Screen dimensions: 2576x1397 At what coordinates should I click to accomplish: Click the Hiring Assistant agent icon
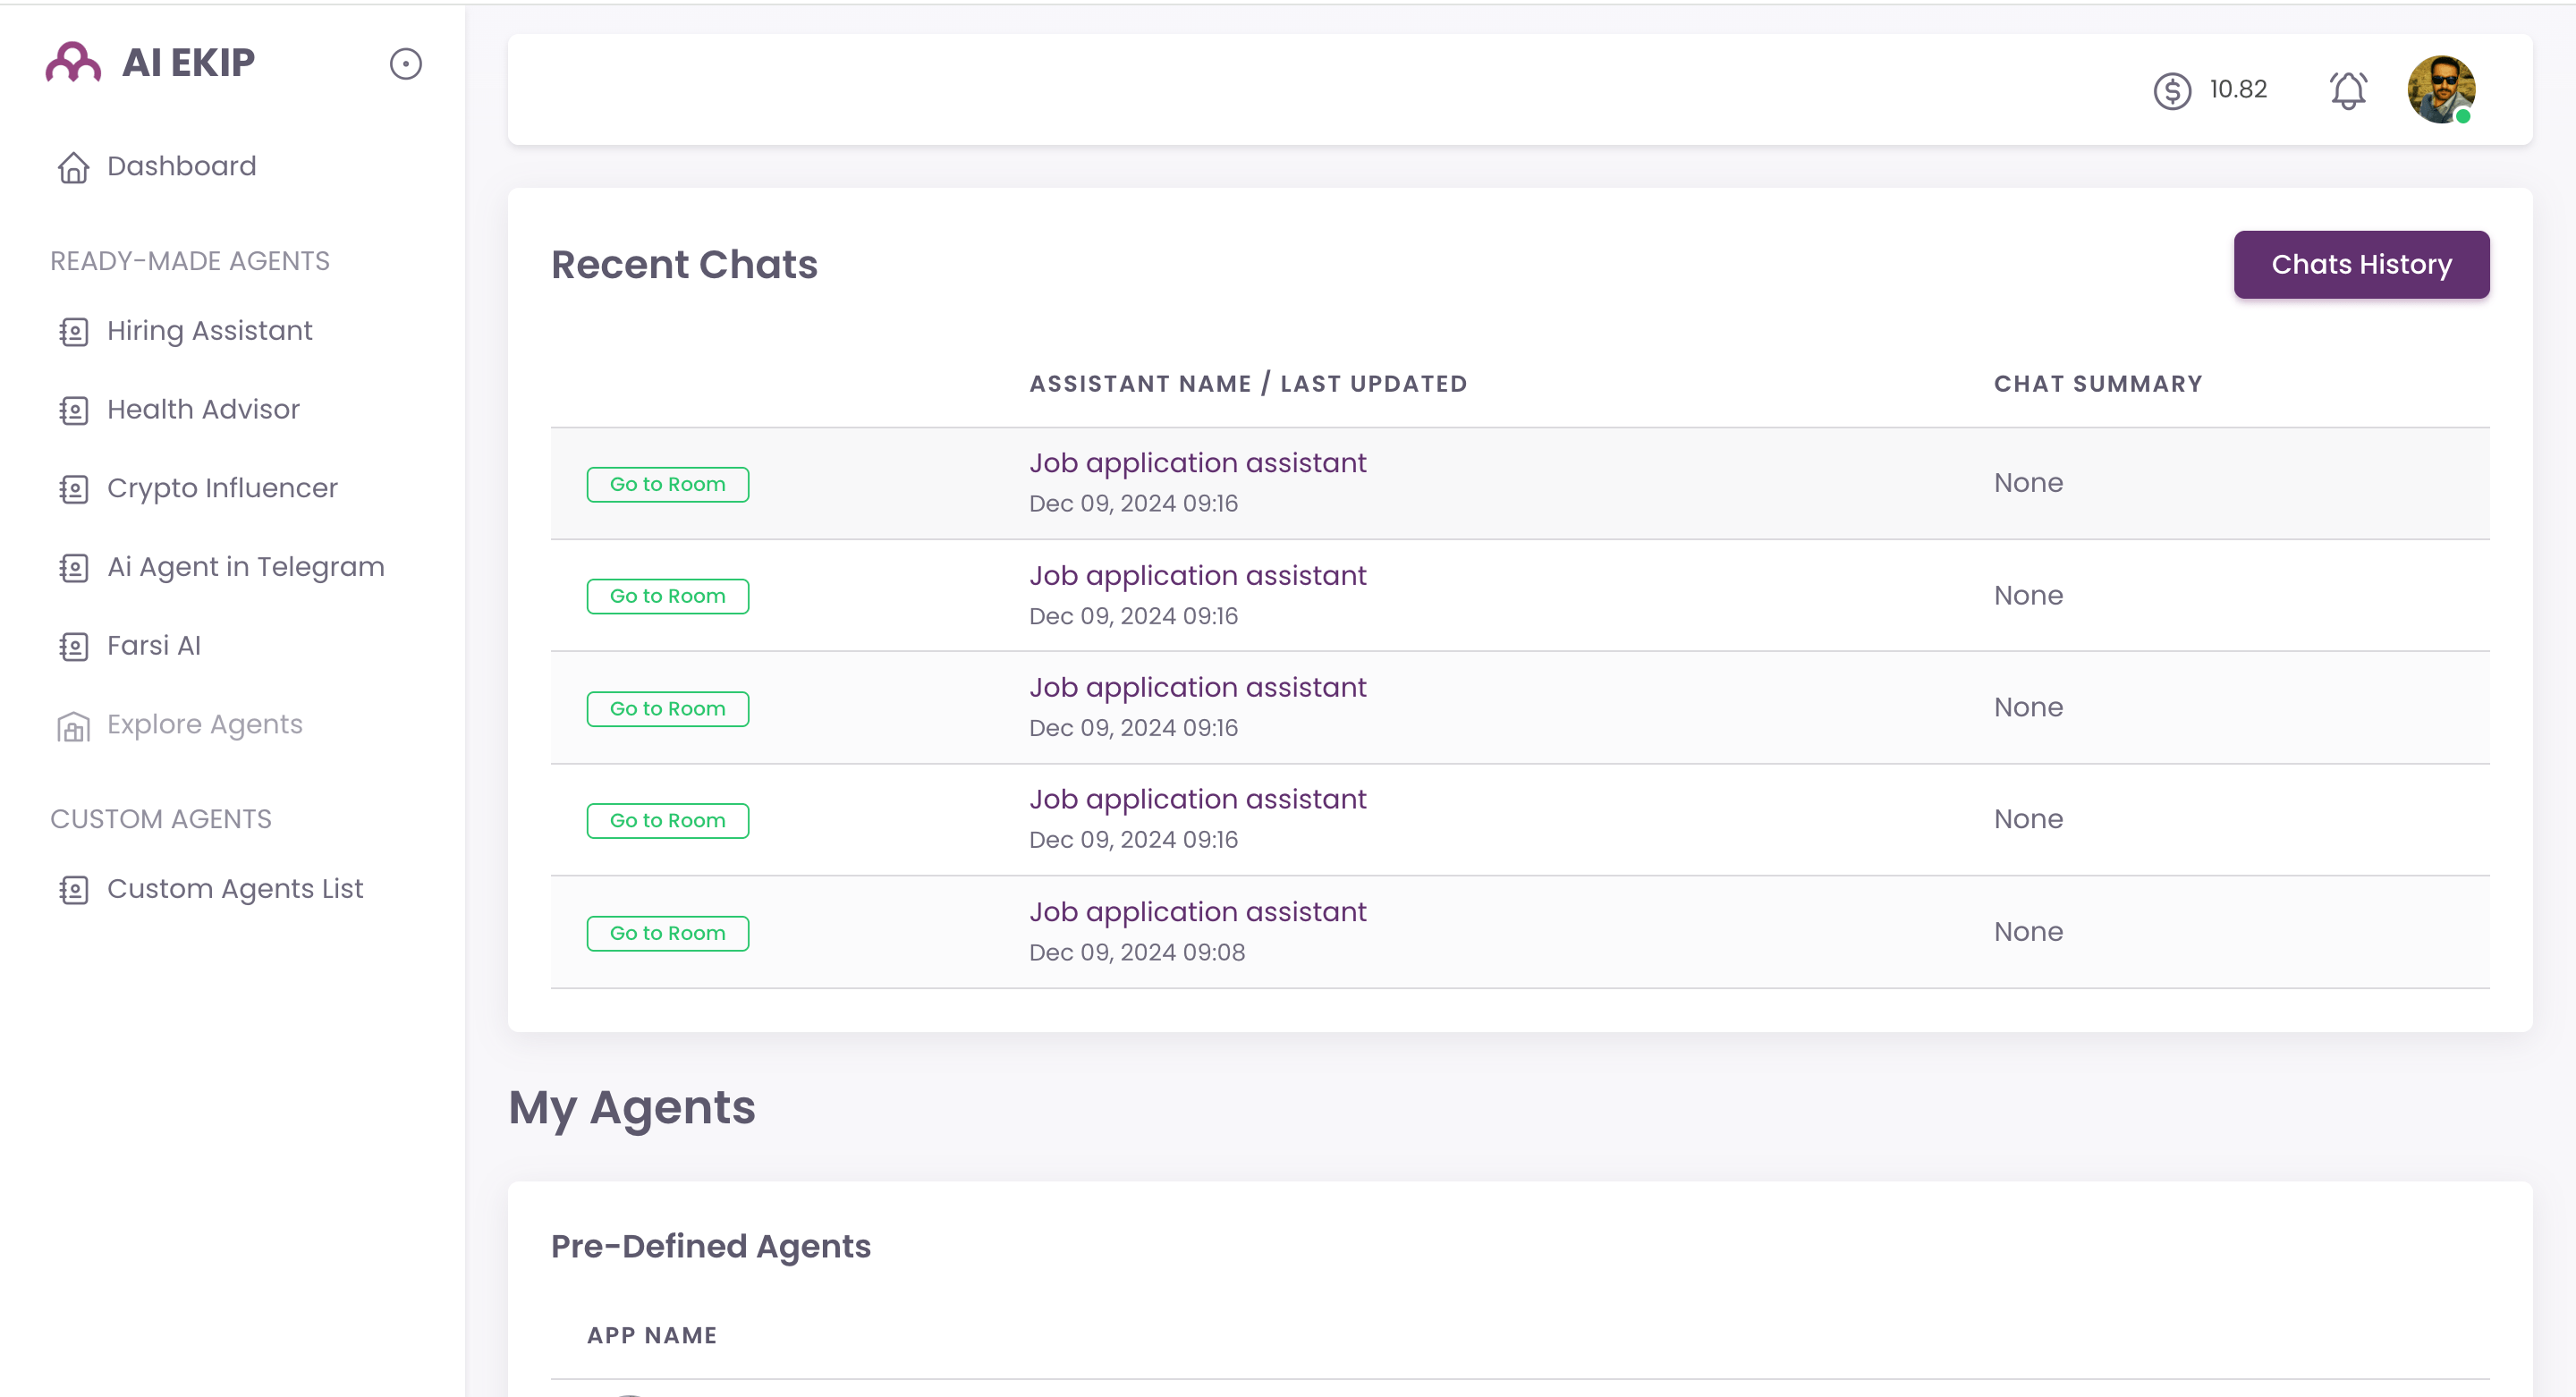click(x=73, y=332)
